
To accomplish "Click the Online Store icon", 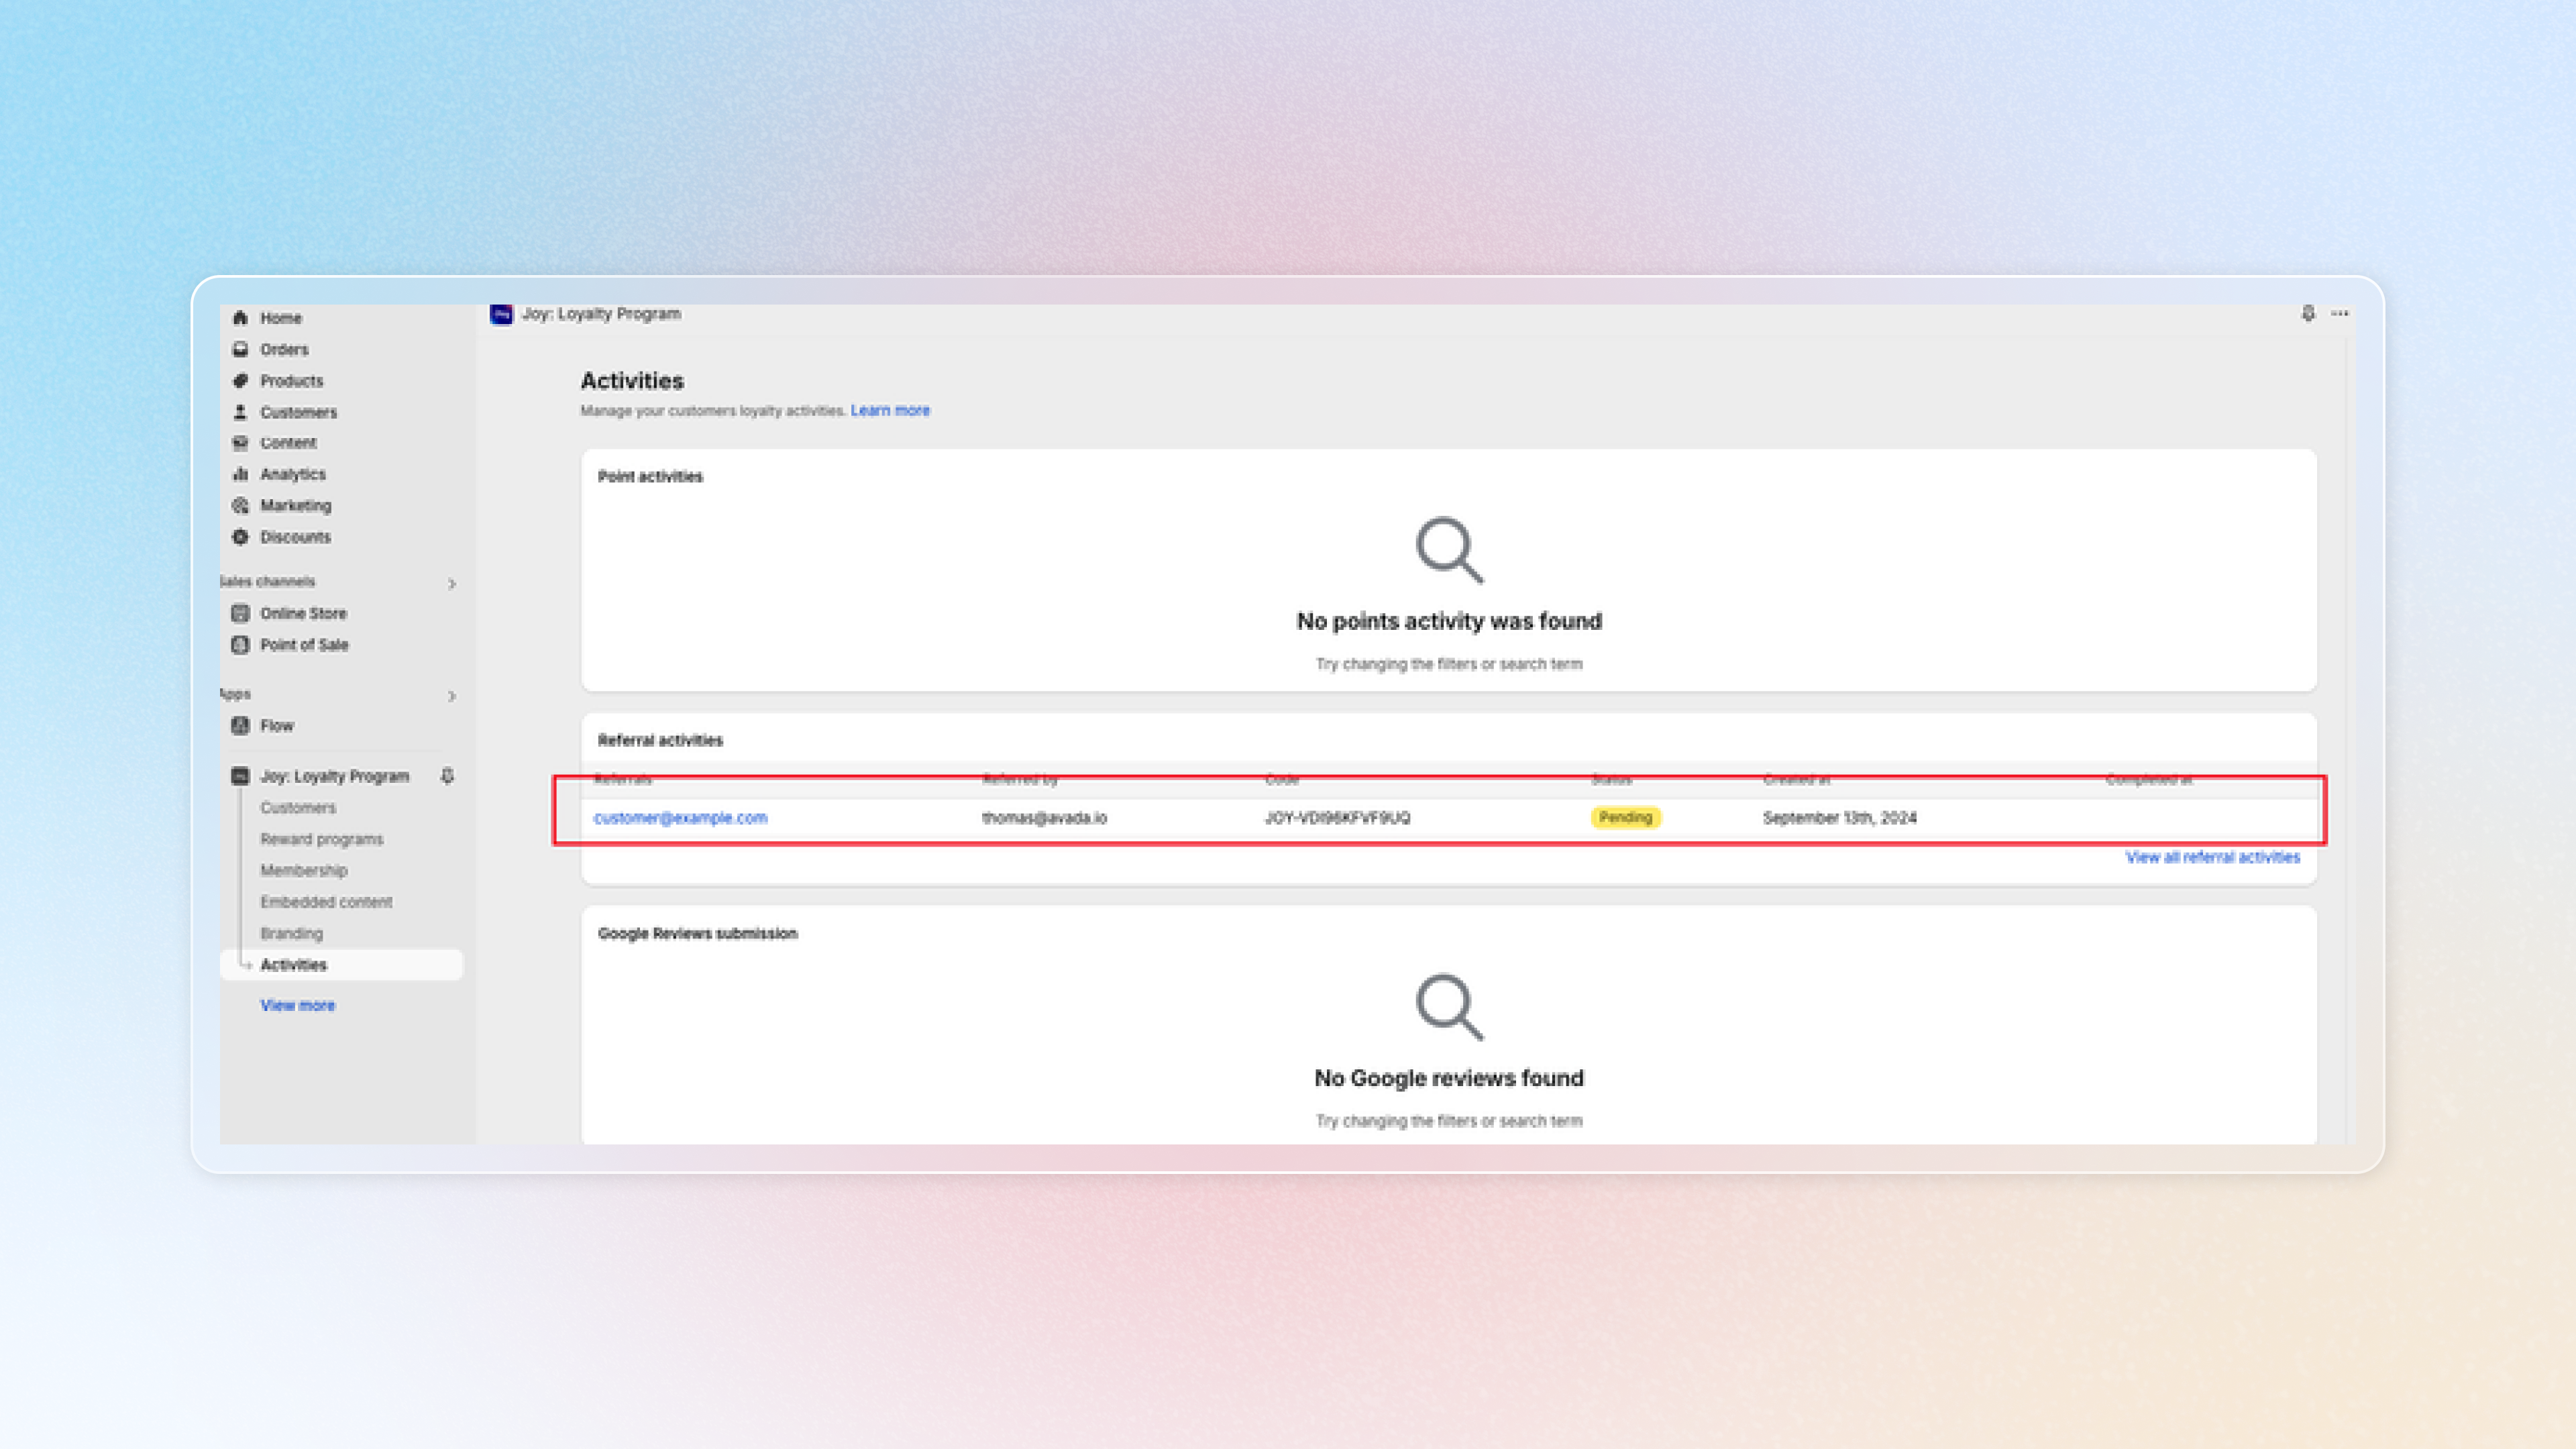I will (240, 613).
